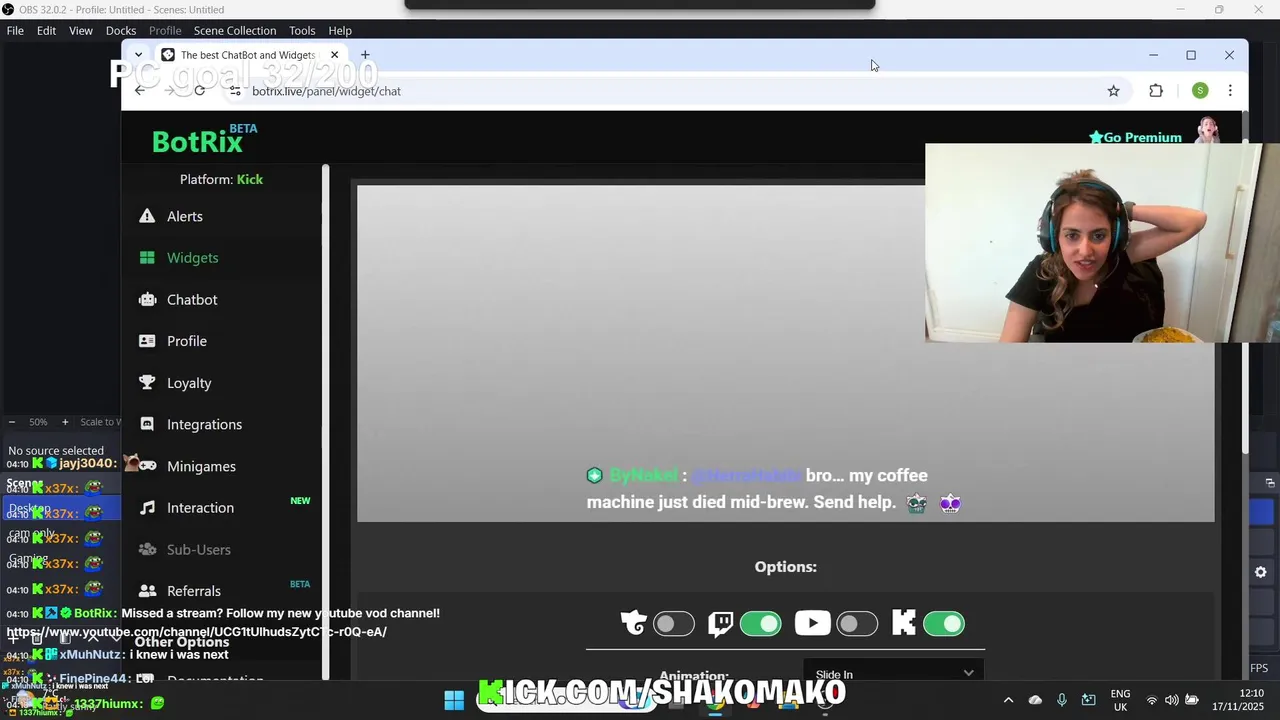Click the BotRix sidebar scrollbar
This screenshot has width=1280, height=720.
[x=325, y=420]
